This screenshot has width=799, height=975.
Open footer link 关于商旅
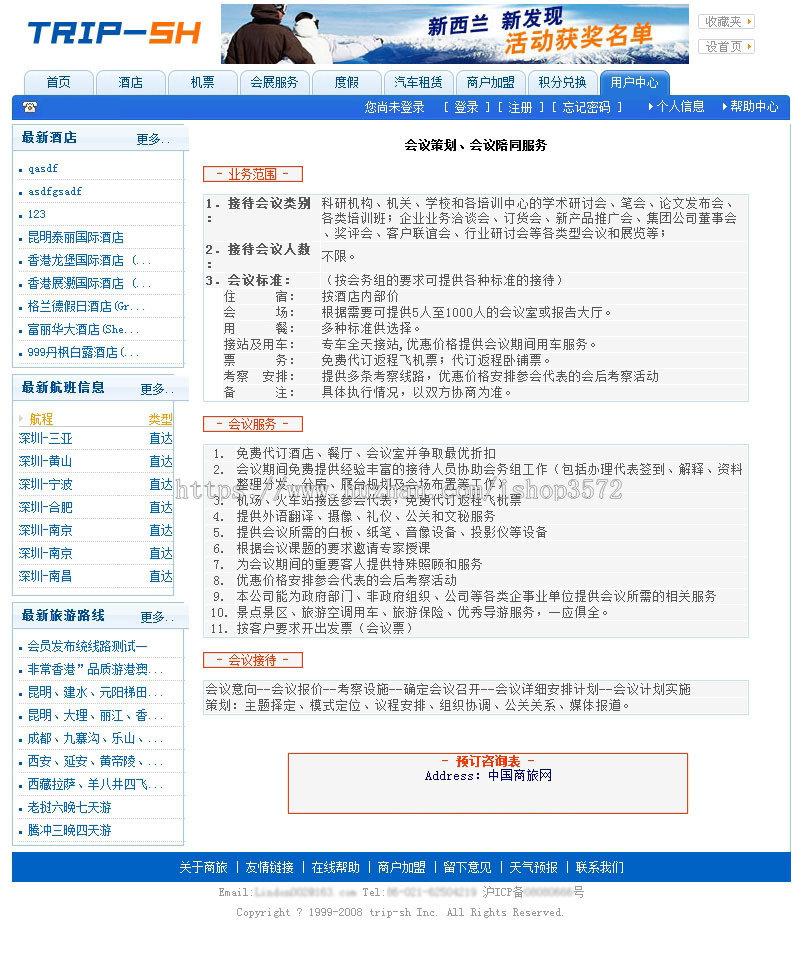click(203, 868)
